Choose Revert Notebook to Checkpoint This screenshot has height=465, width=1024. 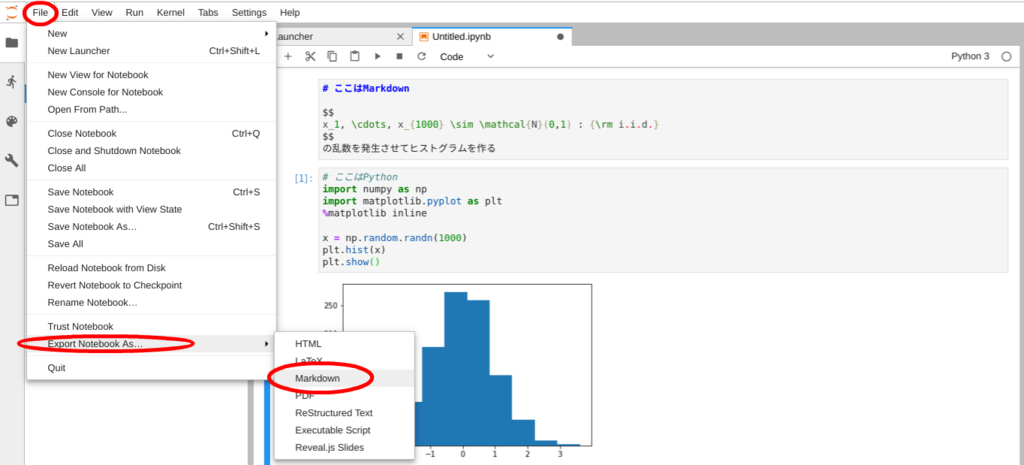[152, 285]
